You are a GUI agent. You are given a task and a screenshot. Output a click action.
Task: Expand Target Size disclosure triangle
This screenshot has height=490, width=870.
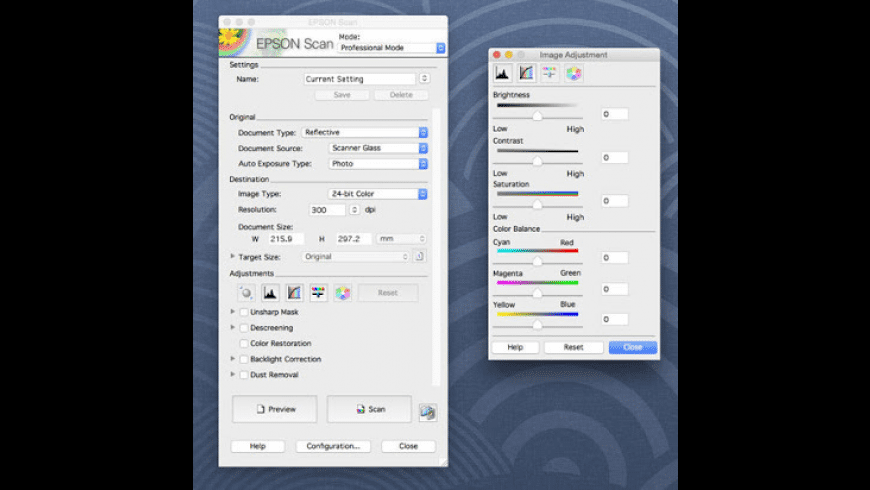pos(232,256)
